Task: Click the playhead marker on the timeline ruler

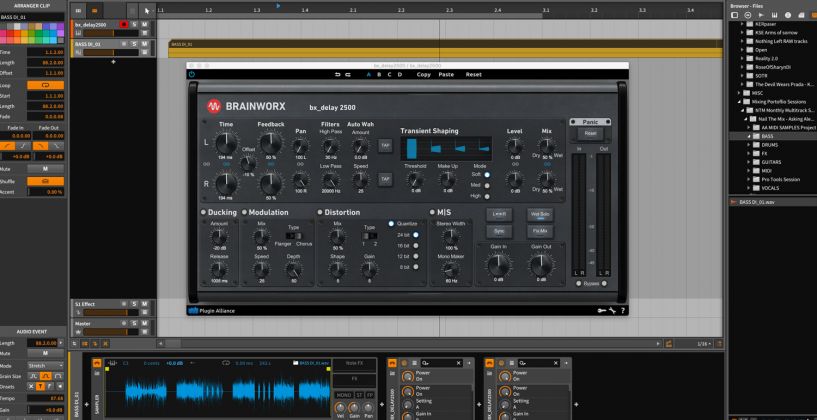Action: [278, 5]
